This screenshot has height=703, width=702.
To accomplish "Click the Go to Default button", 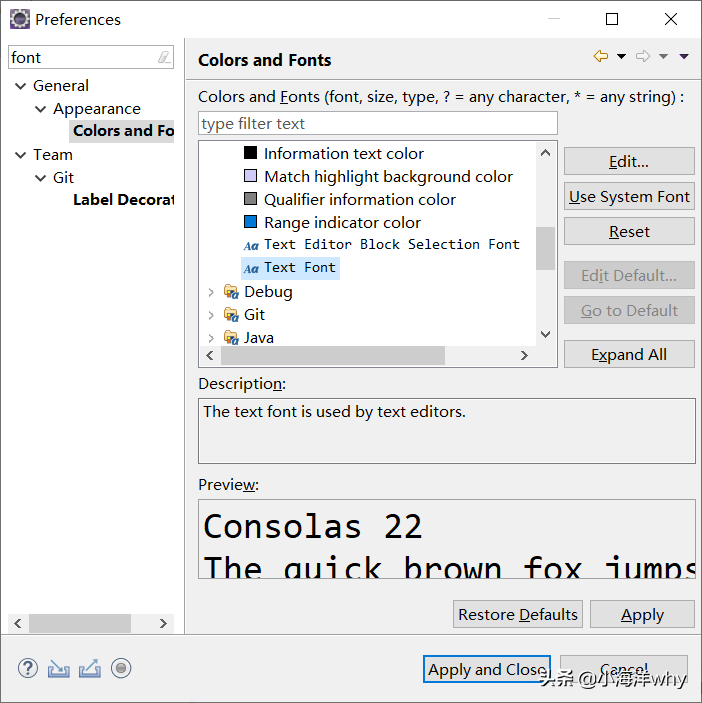I will click(x=629, y=310).
